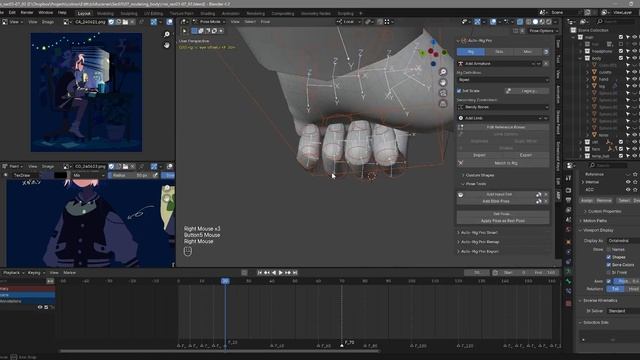Open the Object Data armature properties icon
640x360 pixels.
click(569, 271)
